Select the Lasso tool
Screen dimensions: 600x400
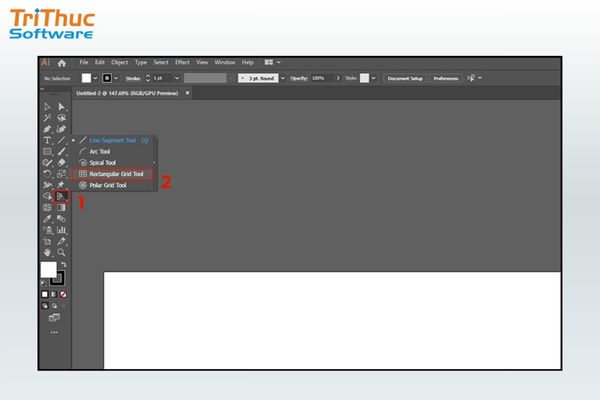(x=61, y=118)
